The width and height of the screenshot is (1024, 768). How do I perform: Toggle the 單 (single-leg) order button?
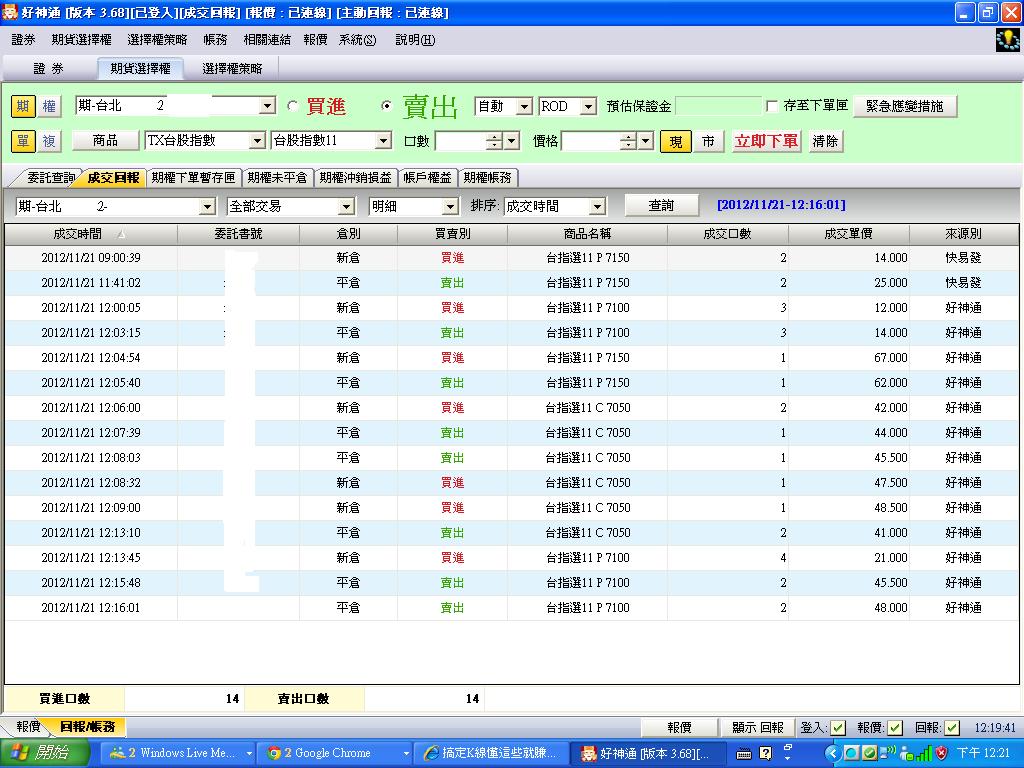pyautogui.click(x=23, y=141)
